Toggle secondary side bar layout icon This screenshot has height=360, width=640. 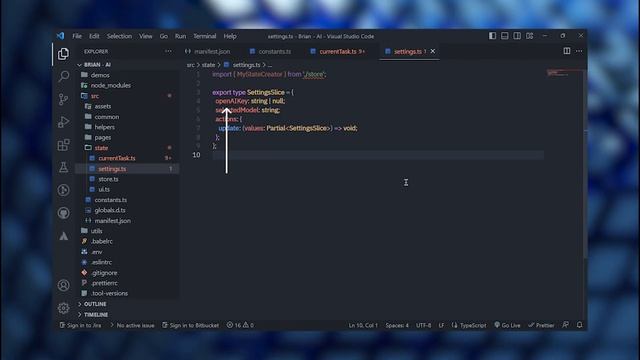click(517, 36)
